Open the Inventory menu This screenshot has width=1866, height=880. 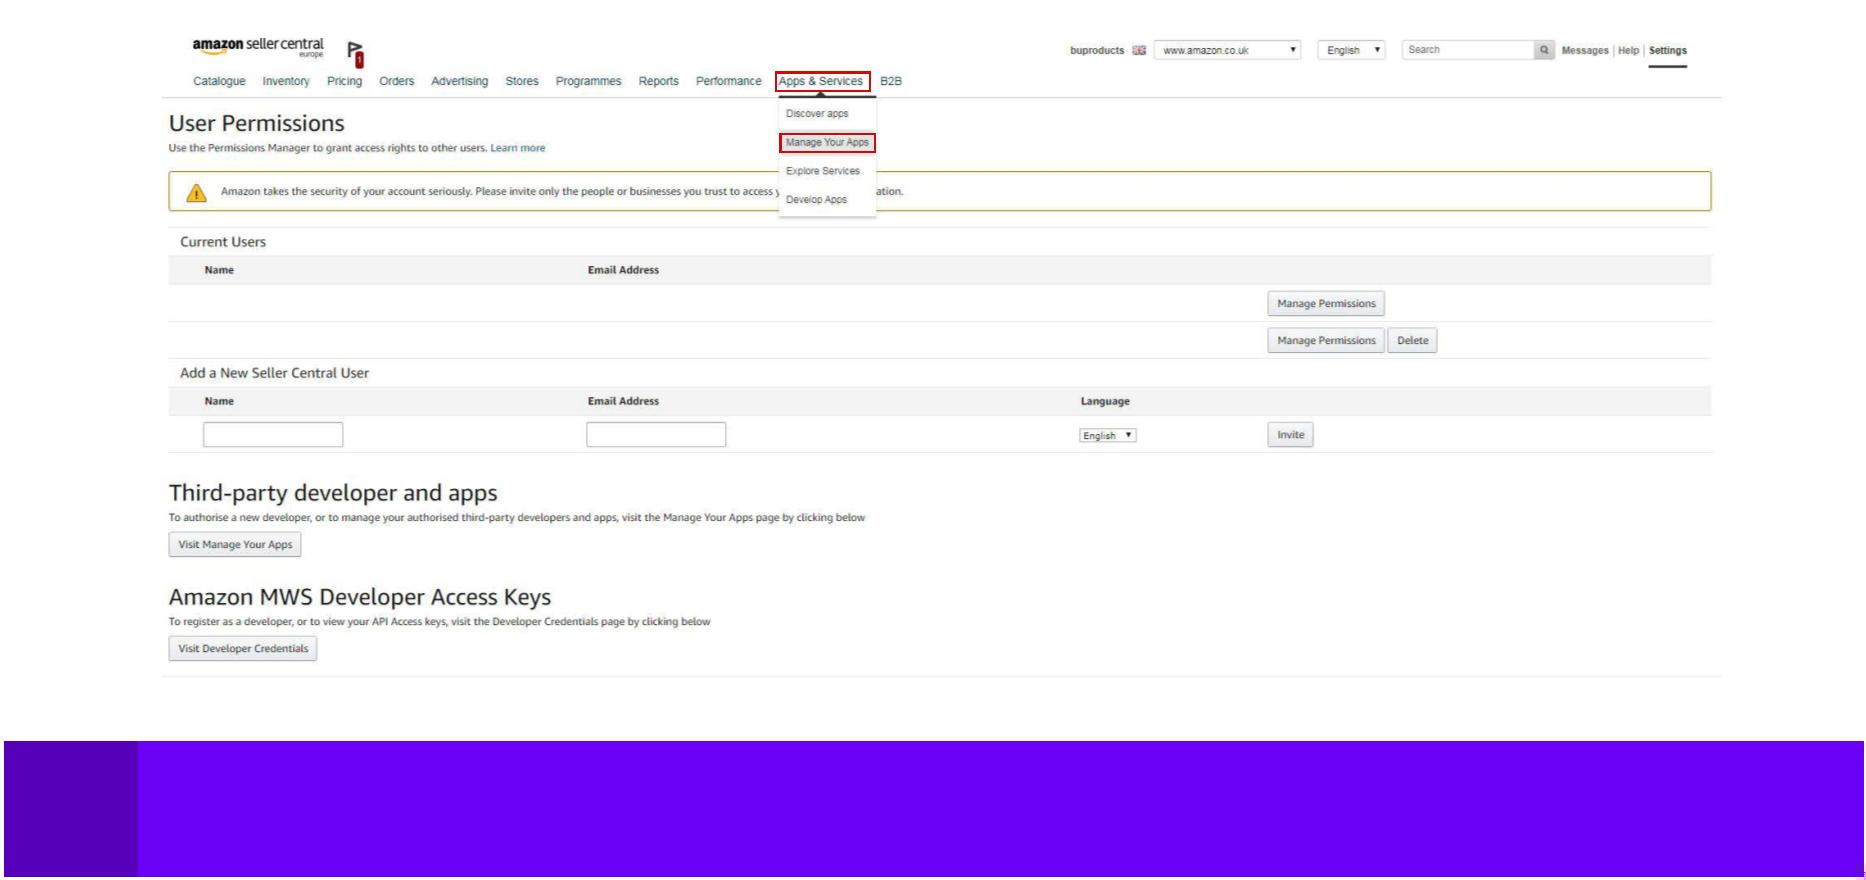coord(286,82)
